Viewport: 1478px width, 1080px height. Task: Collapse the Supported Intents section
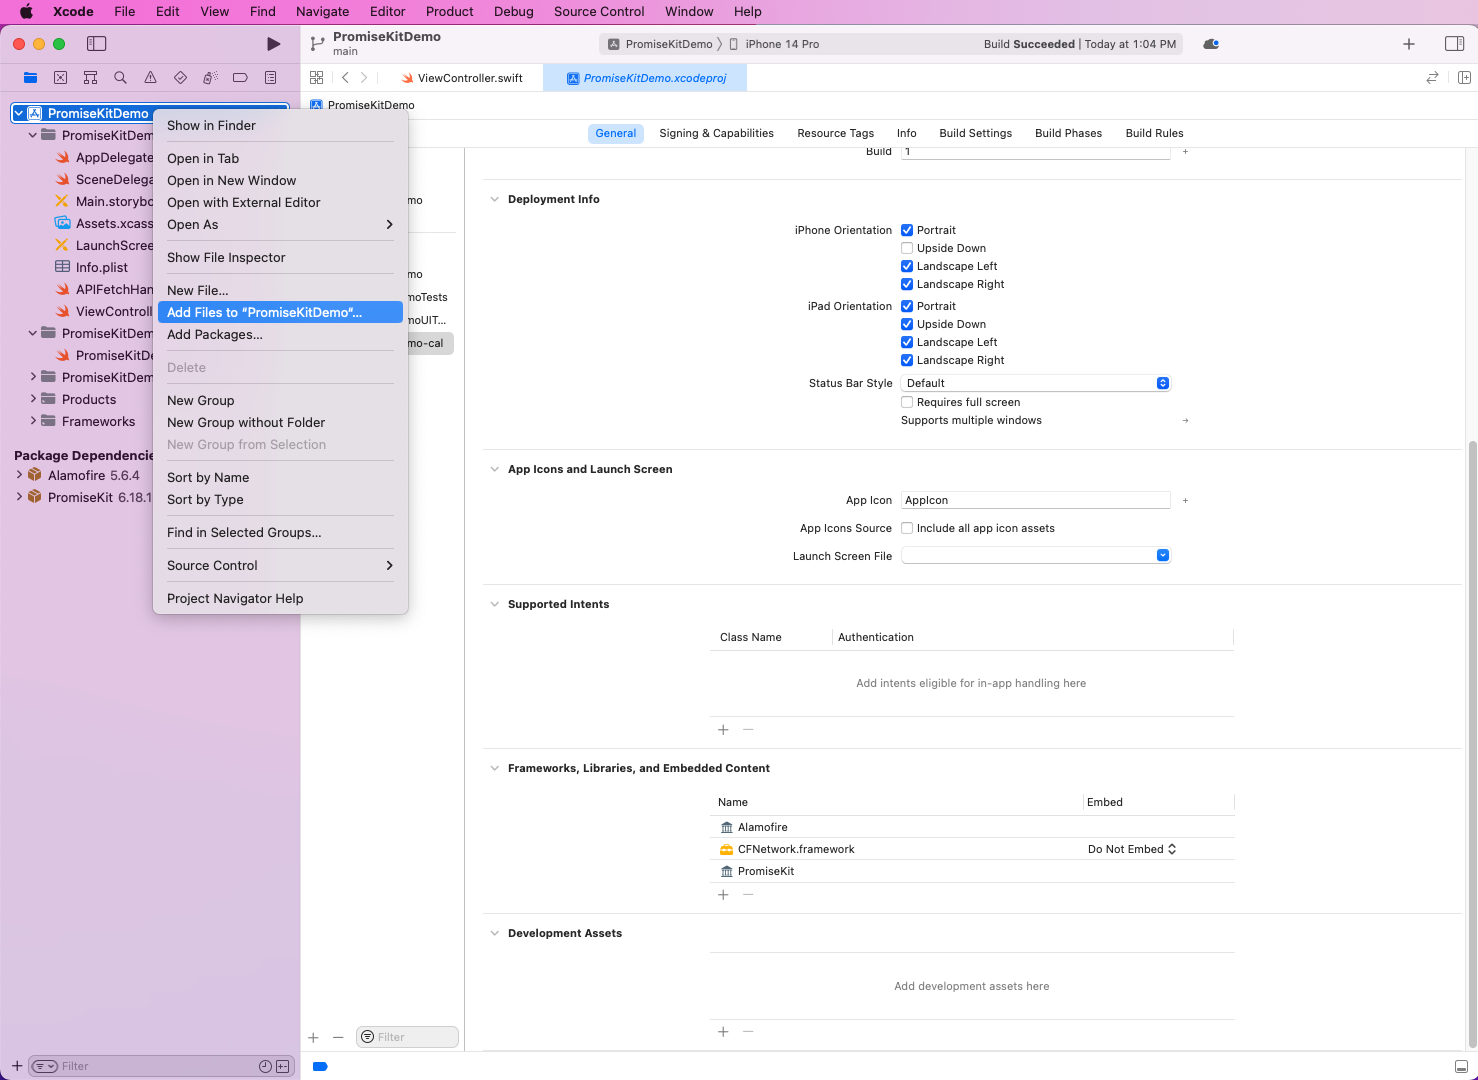pyautogui.click(x=494, y=604)
